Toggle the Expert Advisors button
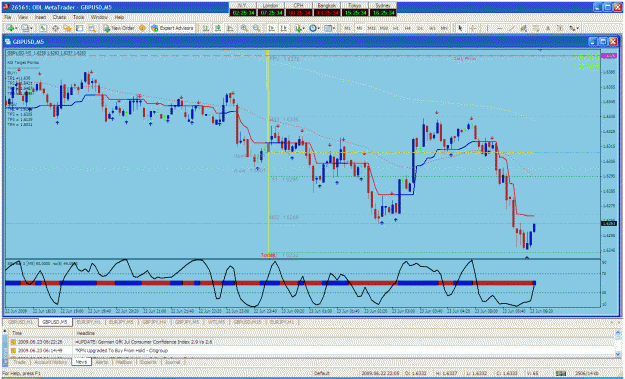Screen dimensions: 625x379 (x=172, y=28)
